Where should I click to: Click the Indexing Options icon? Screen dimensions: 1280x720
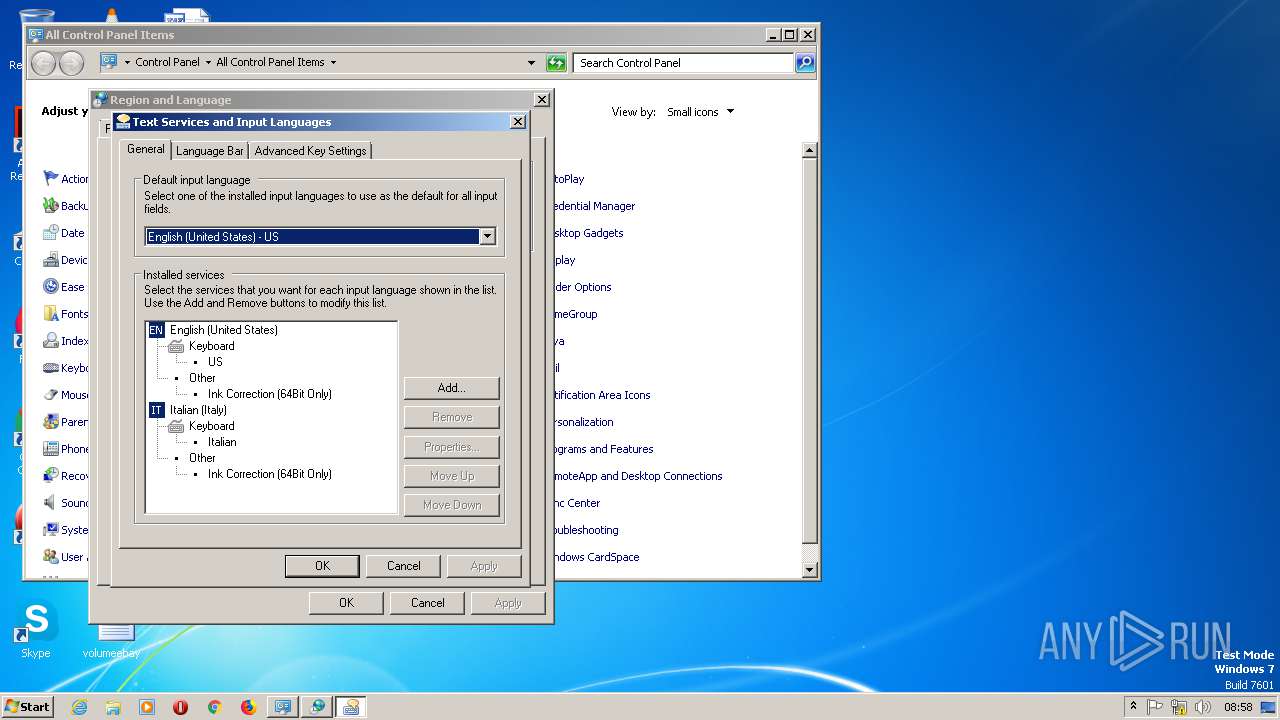[x=51, y=341]
